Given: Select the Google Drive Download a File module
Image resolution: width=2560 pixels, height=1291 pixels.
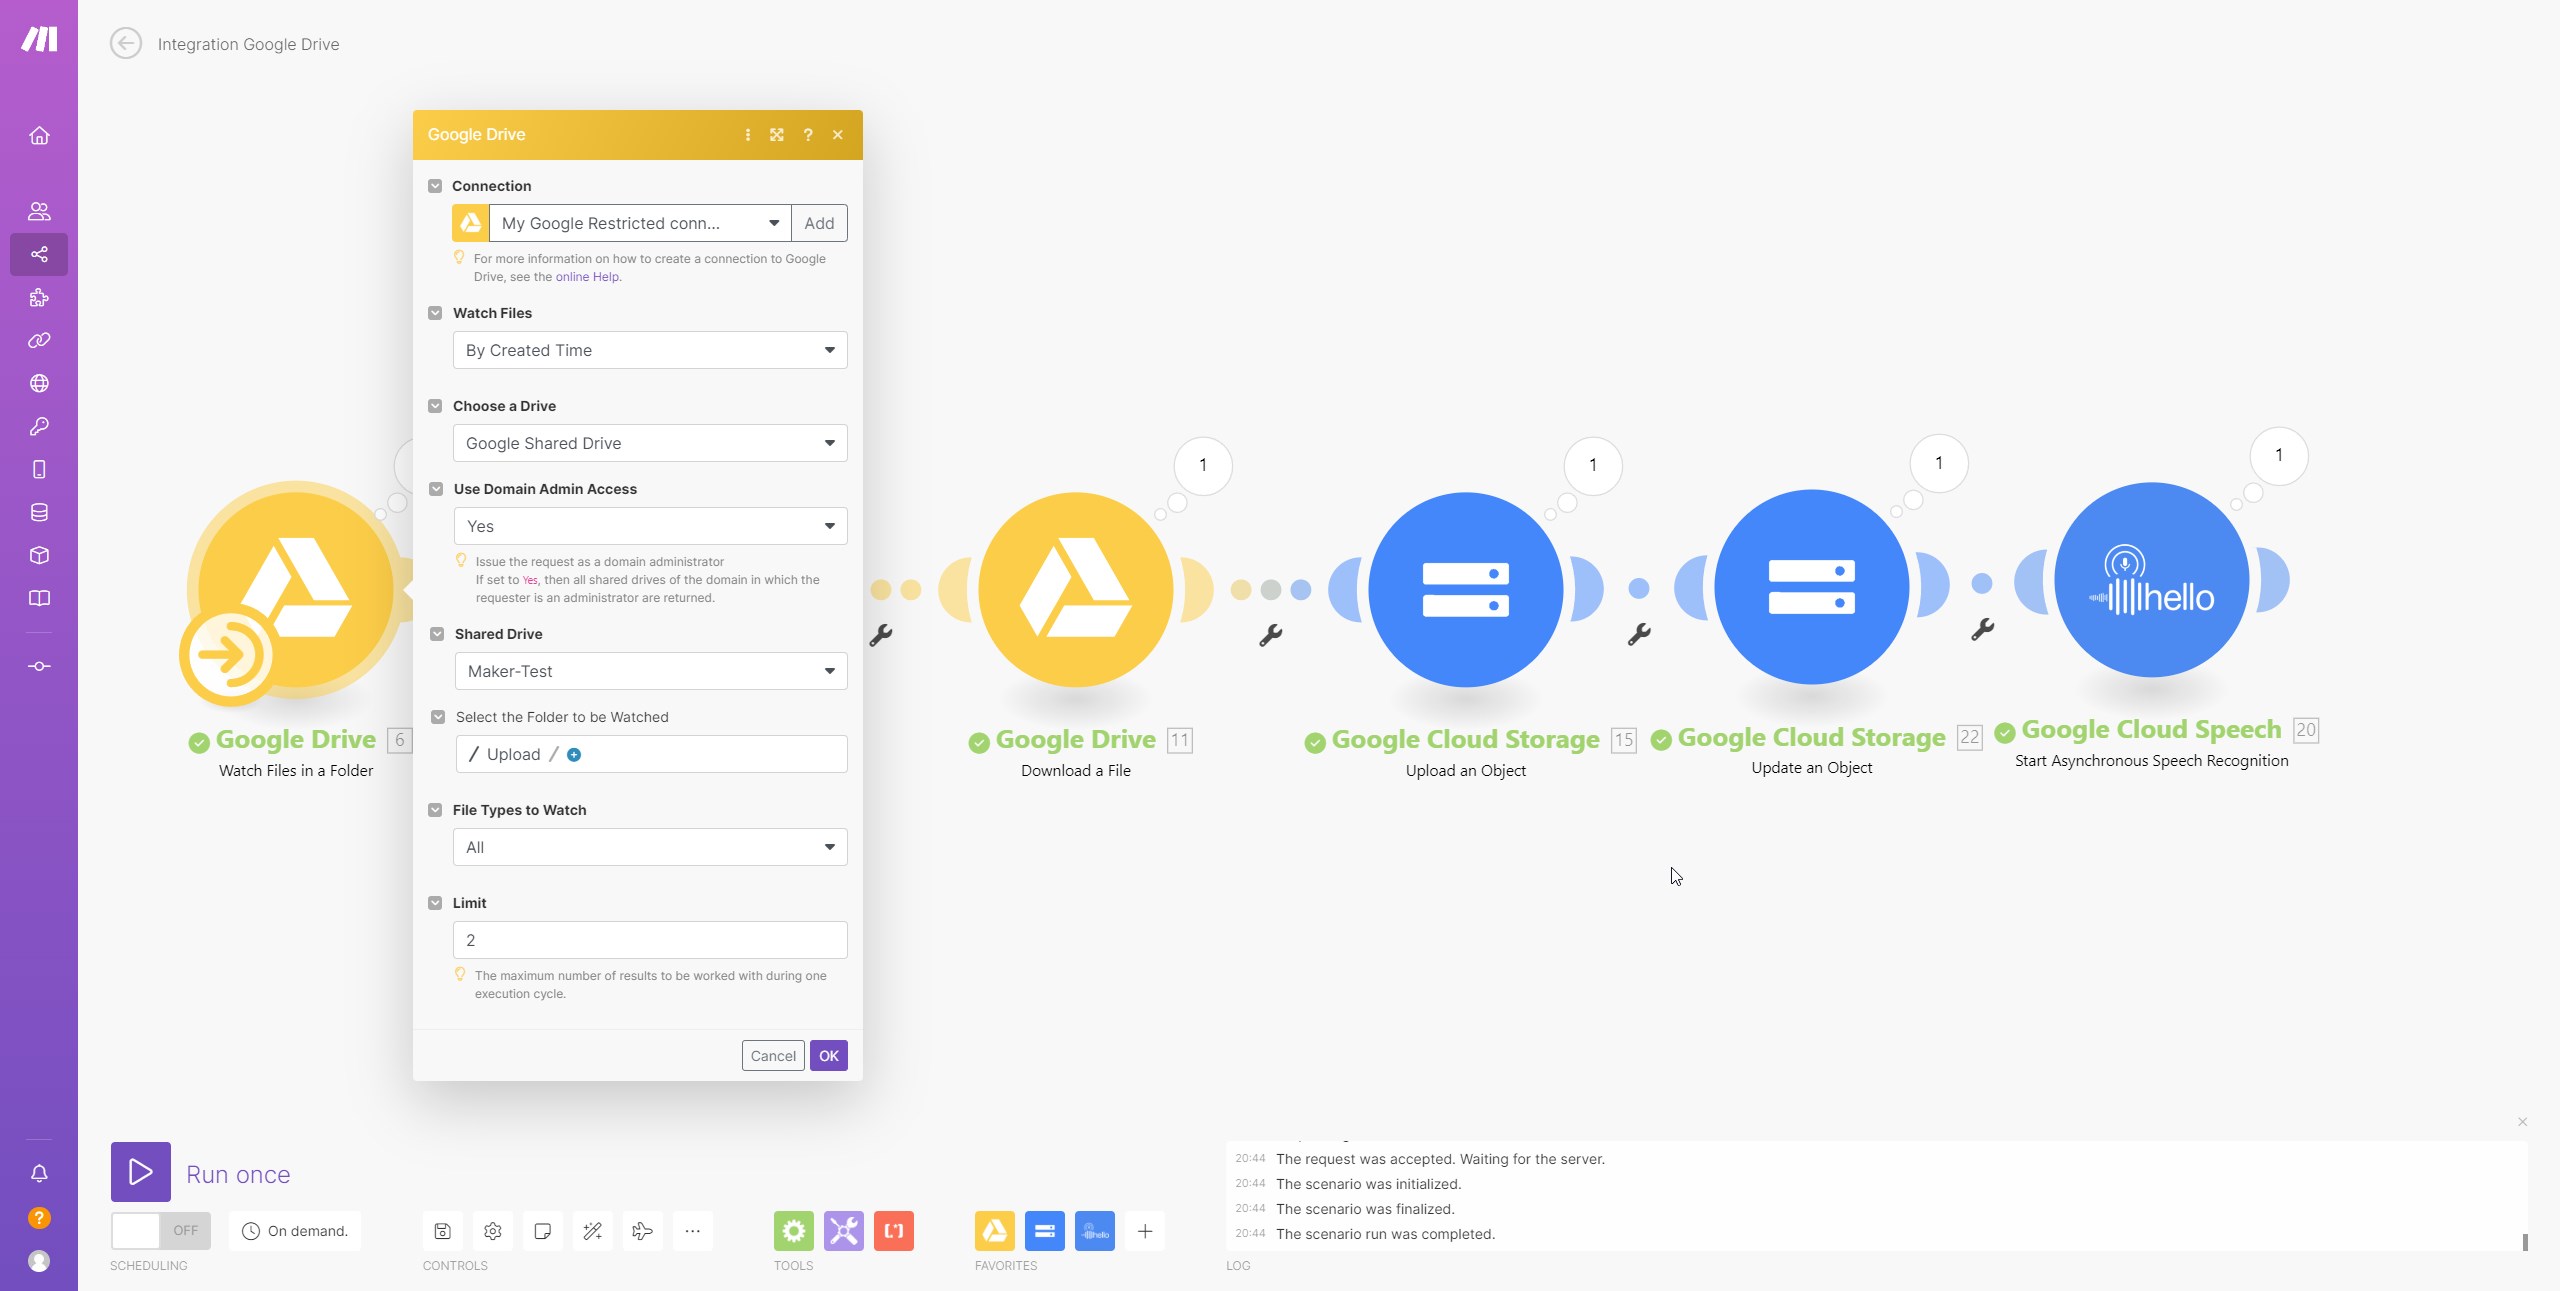Looking at the screenshot, I should coord(1076,589).
